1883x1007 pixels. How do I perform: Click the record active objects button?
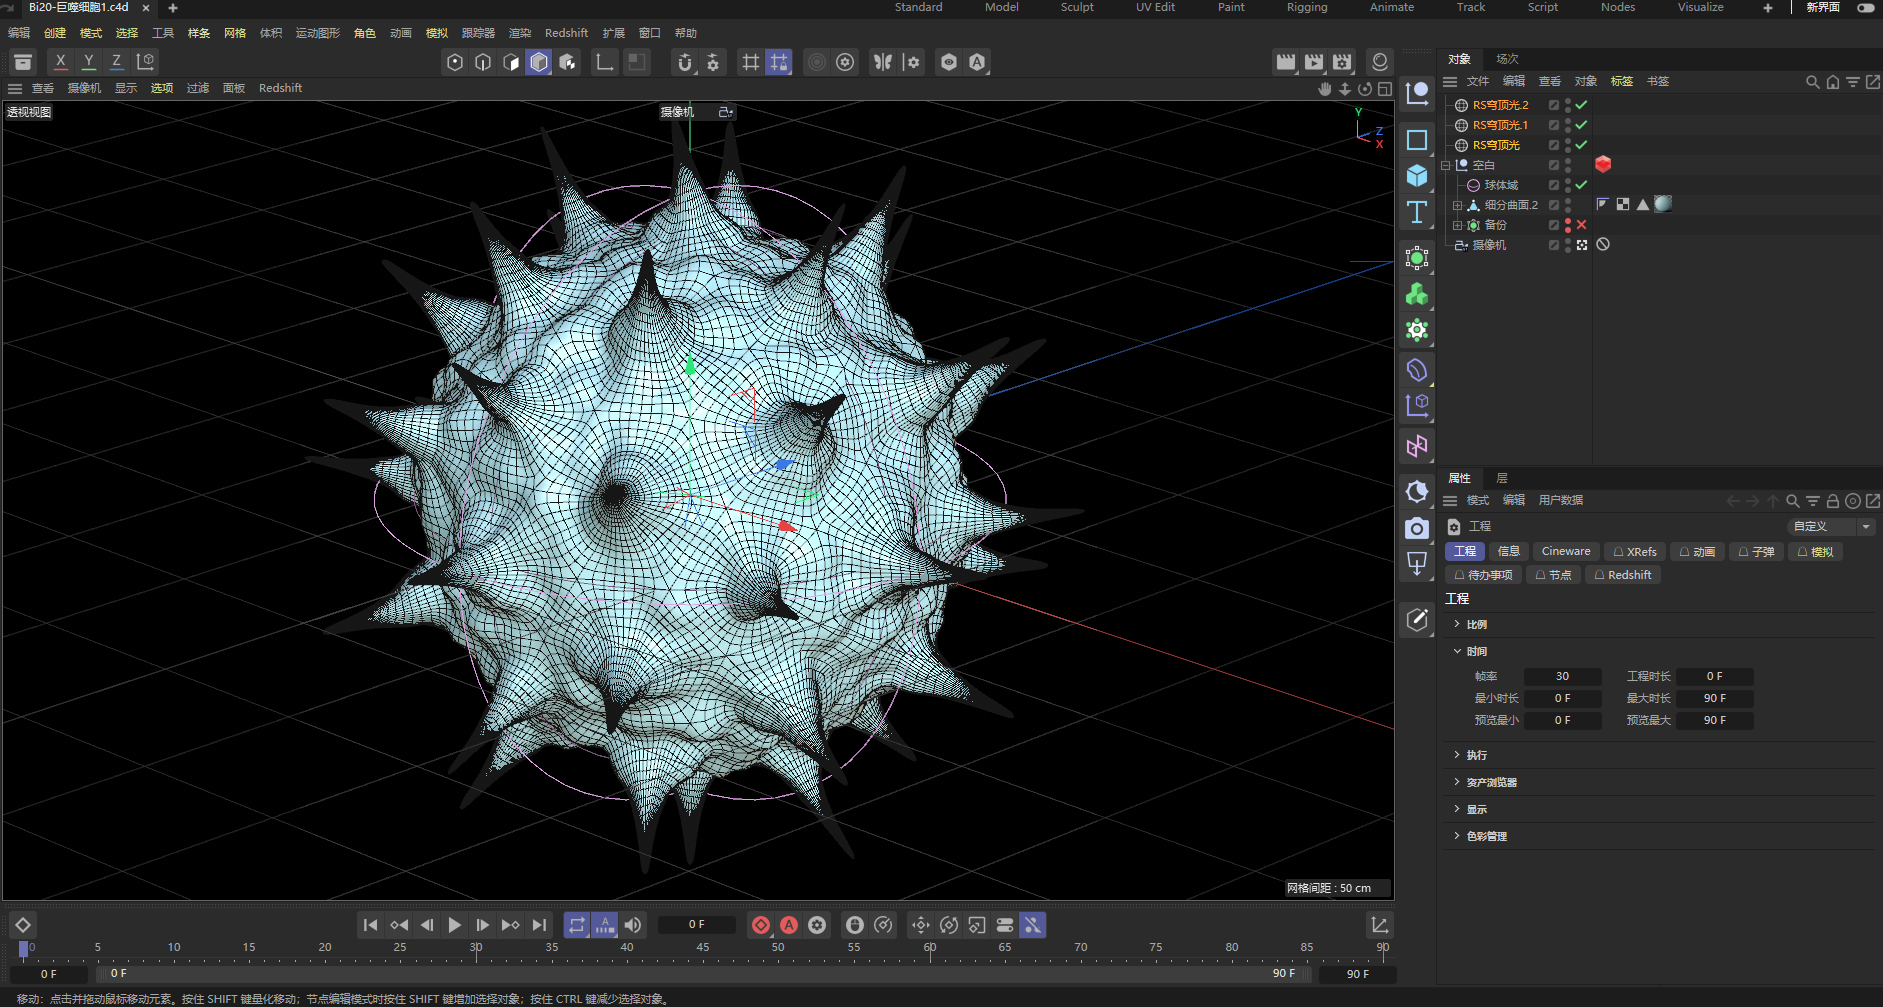coord(761,925)
